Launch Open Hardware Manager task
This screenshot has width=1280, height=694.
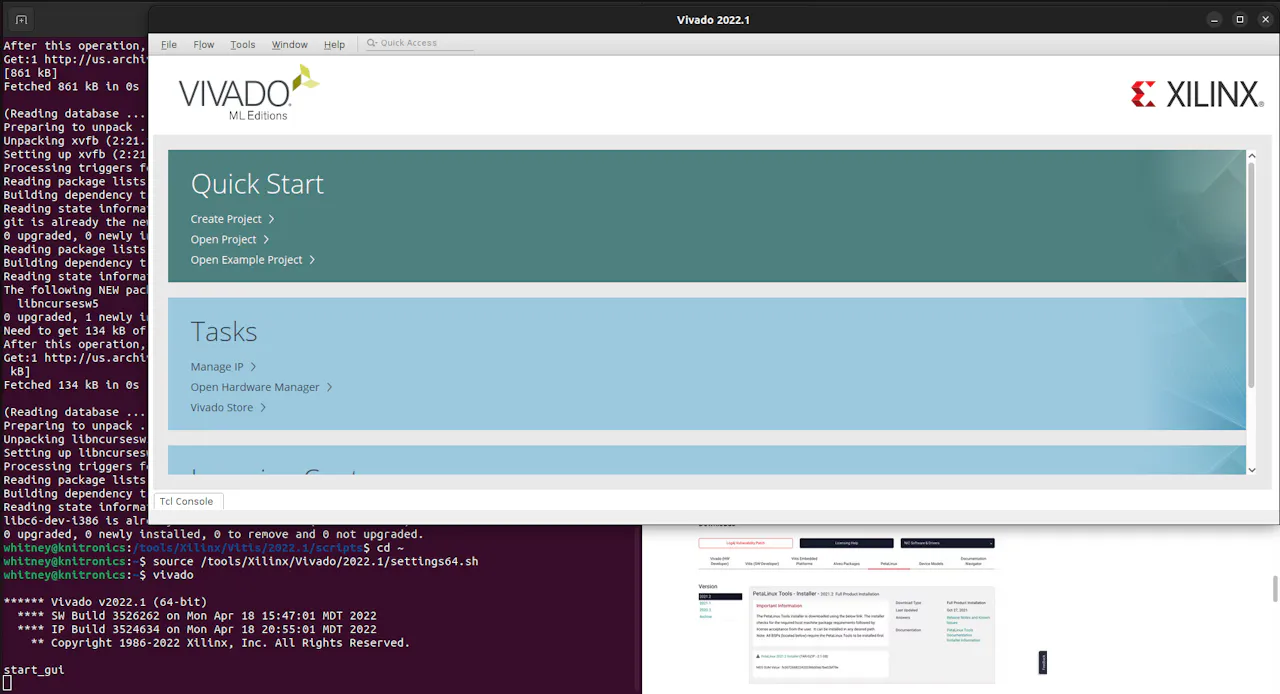[x=261, y=387]
